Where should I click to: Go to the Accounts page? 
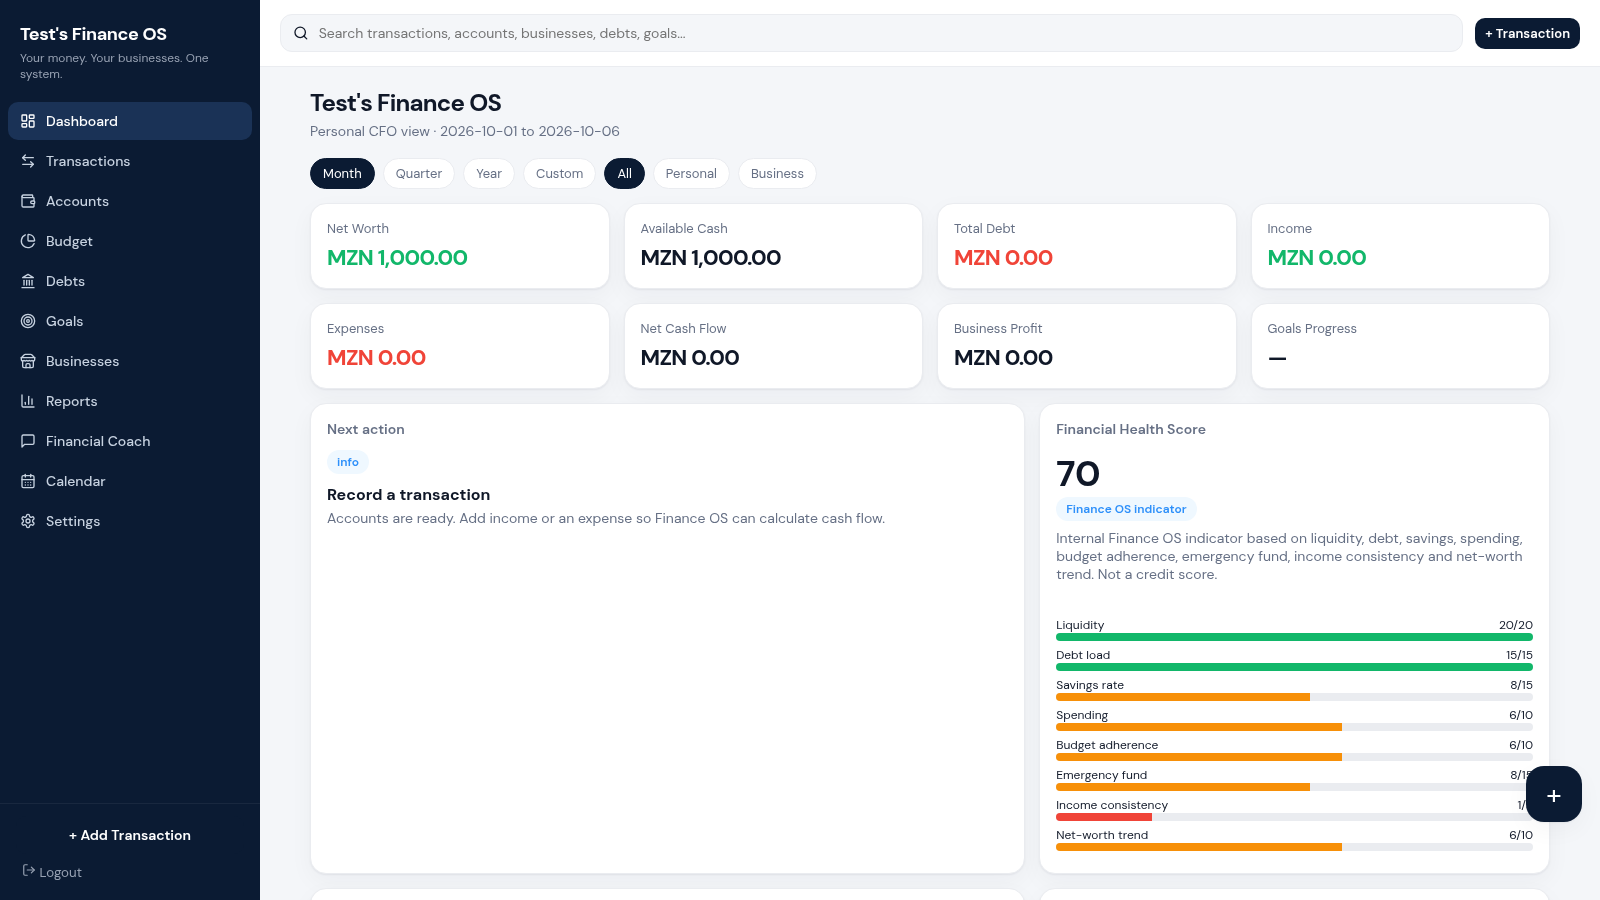[x=130, y=201]
